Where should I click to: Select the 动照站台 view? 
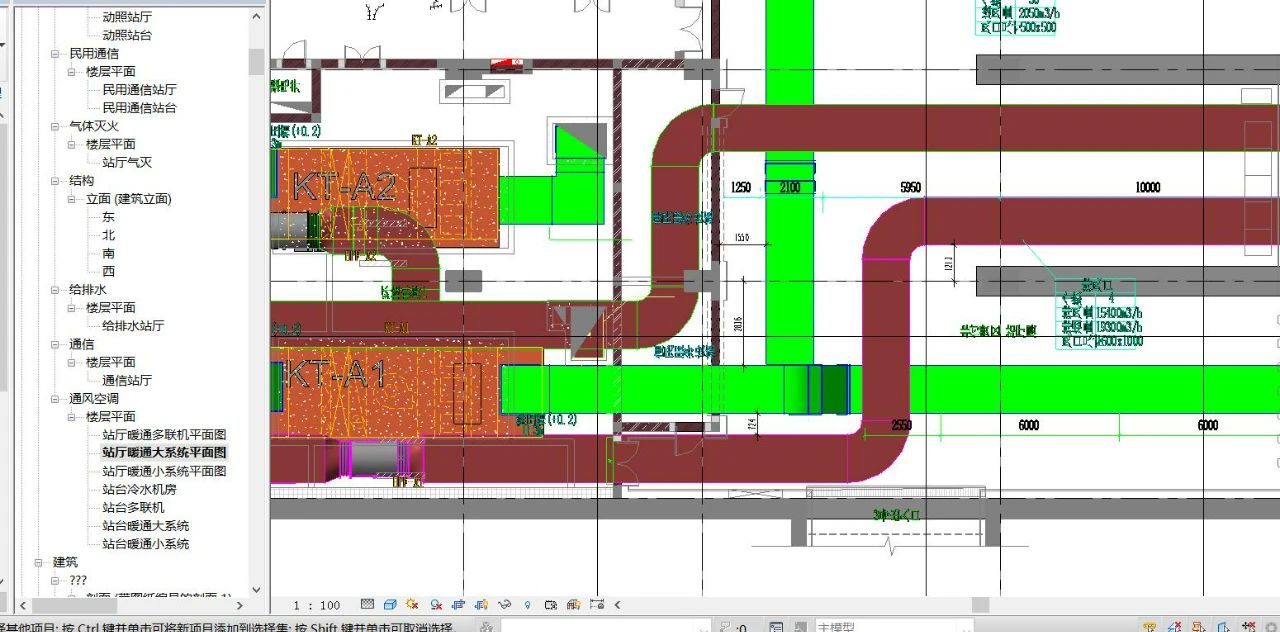[127, 35]
